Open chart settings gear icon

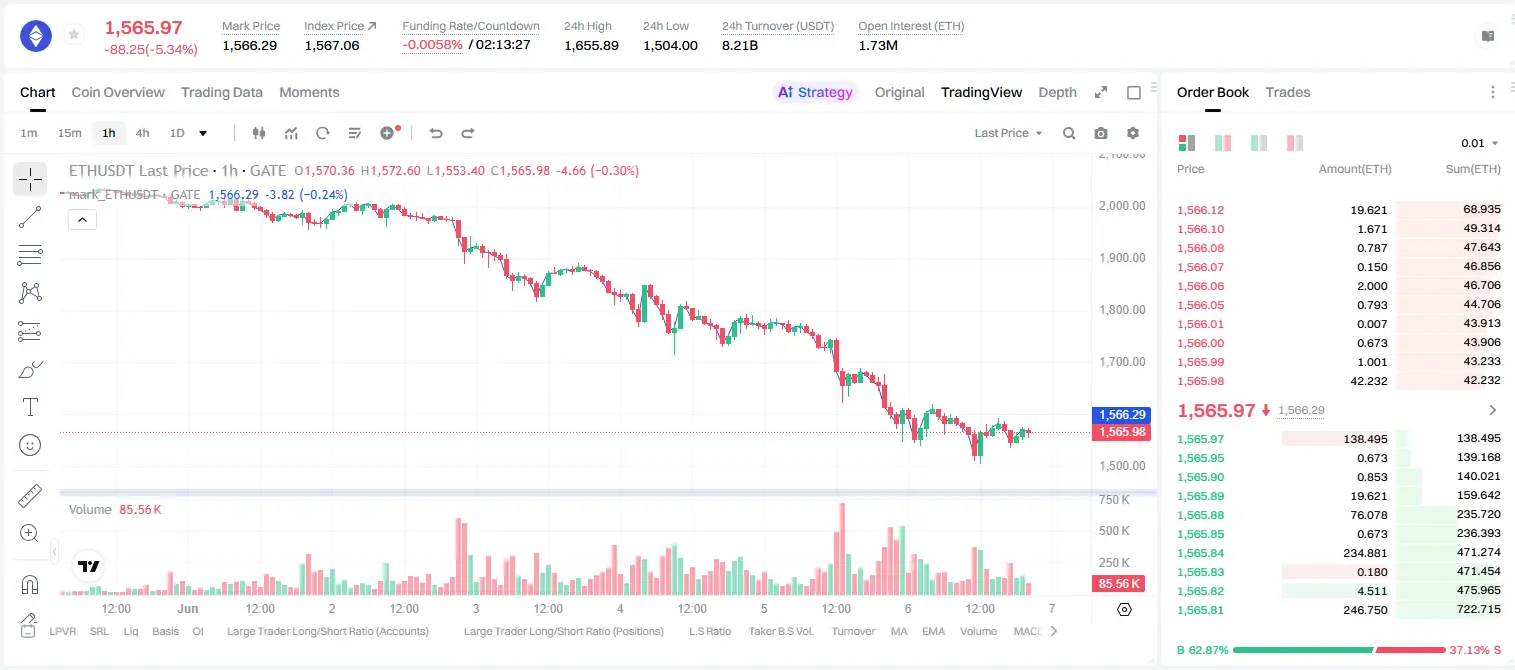click(x=1133, y=133)
